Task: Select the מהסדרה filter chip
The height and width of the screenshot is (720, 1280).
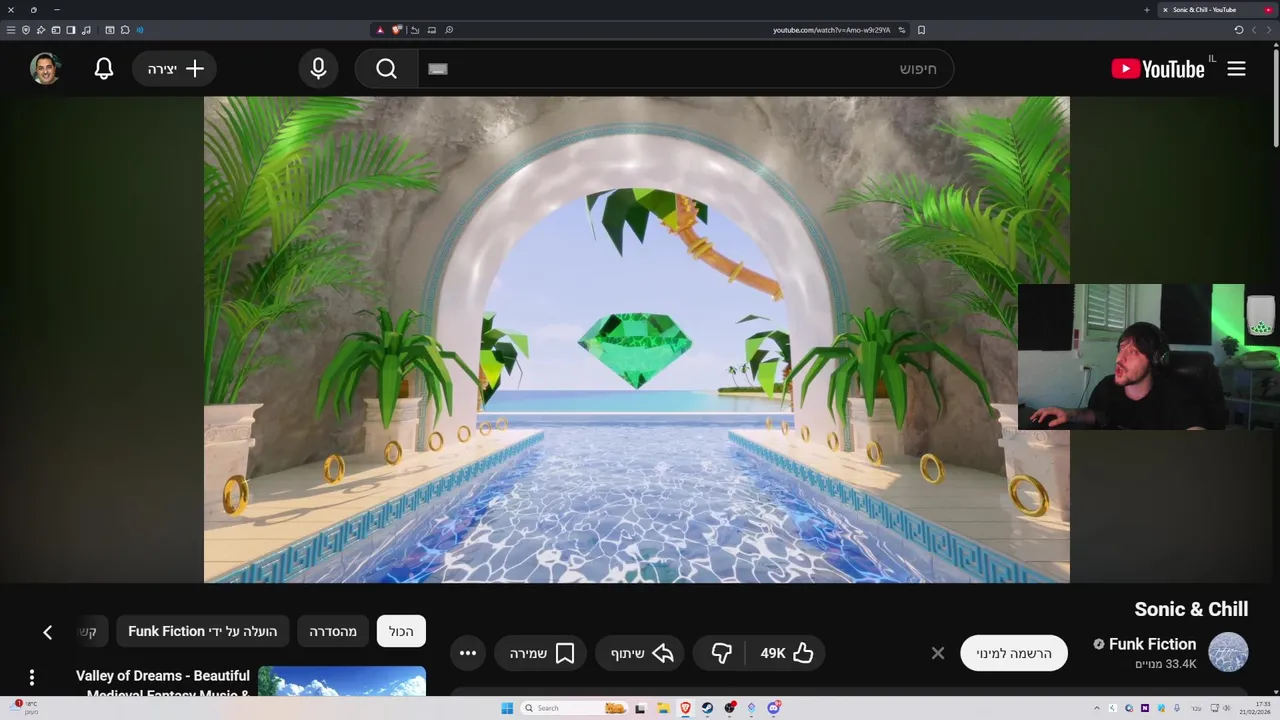Action: point(333,631)
